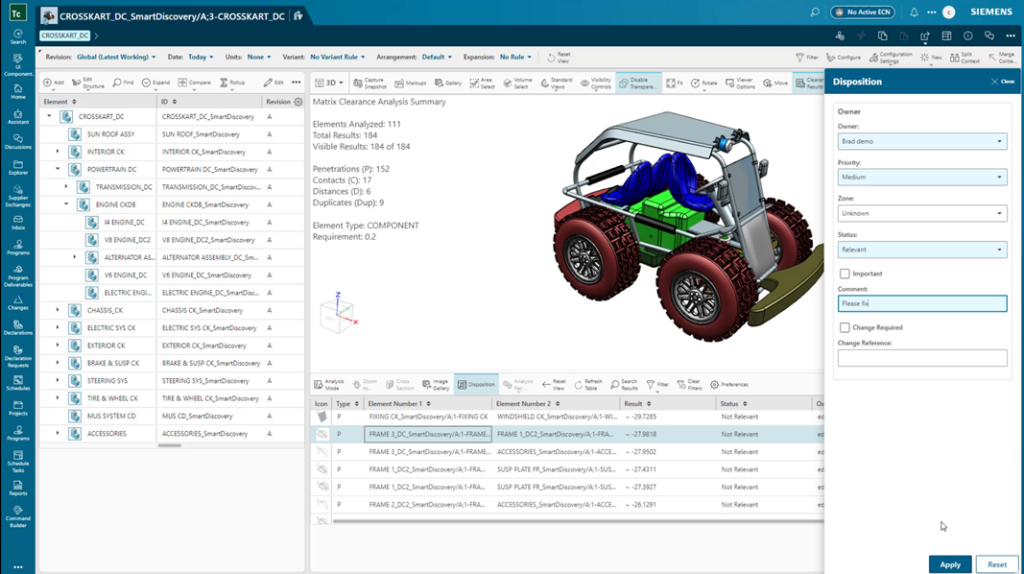Open Image Gallery in results toolbar

[436, 385]
